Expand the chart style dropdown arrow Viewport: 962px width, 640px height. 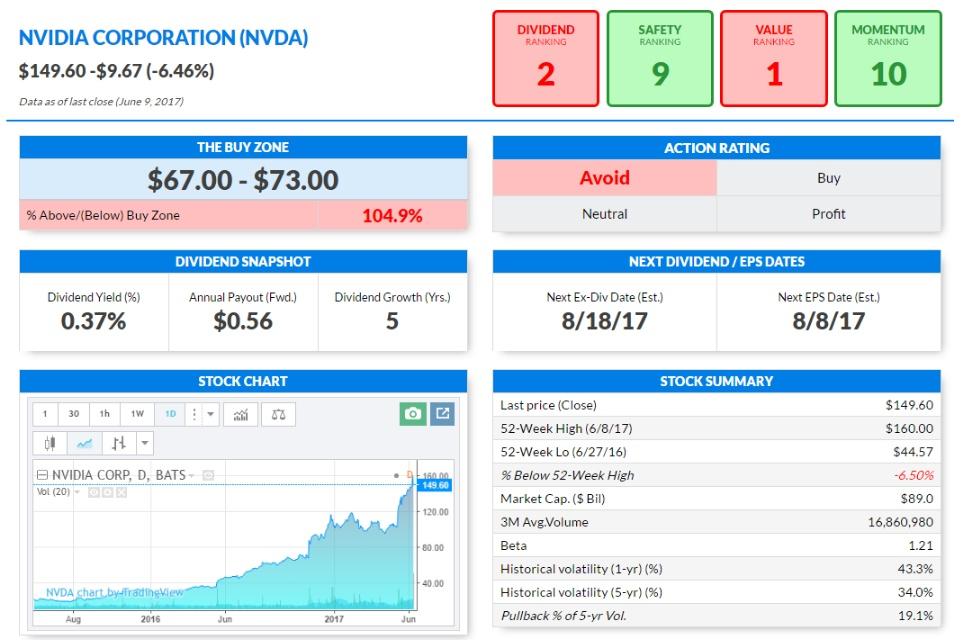coord(145,443)
